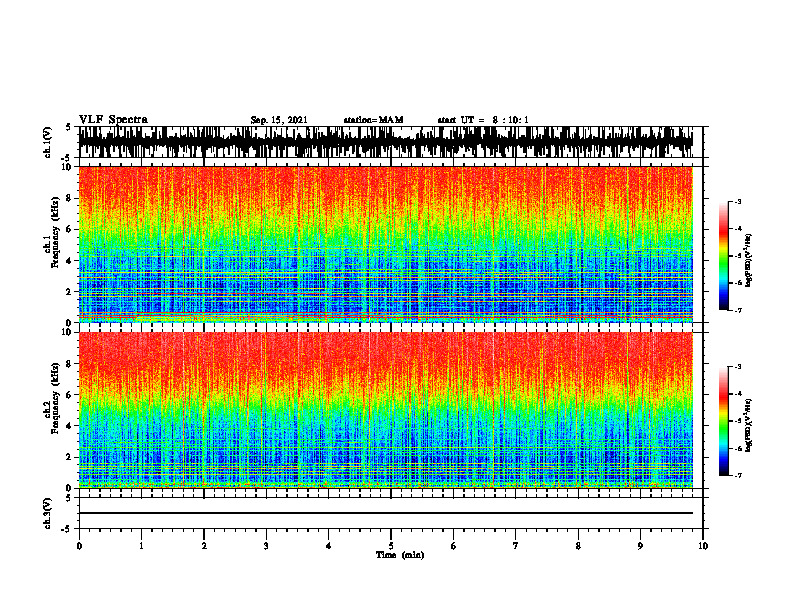Click the "ch.3(V)" axis label

click(x=48, y=513)
